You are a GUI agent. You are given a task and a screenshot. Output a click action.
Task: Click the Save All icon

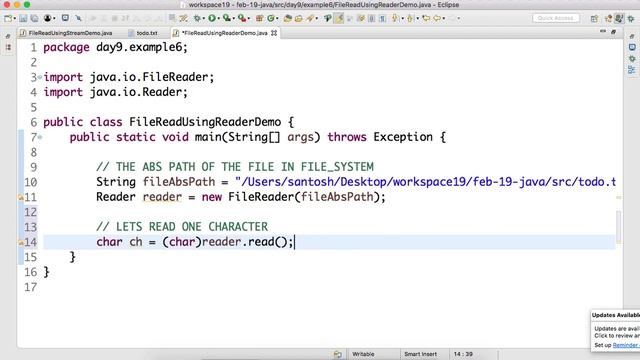(x=34, y=18)
